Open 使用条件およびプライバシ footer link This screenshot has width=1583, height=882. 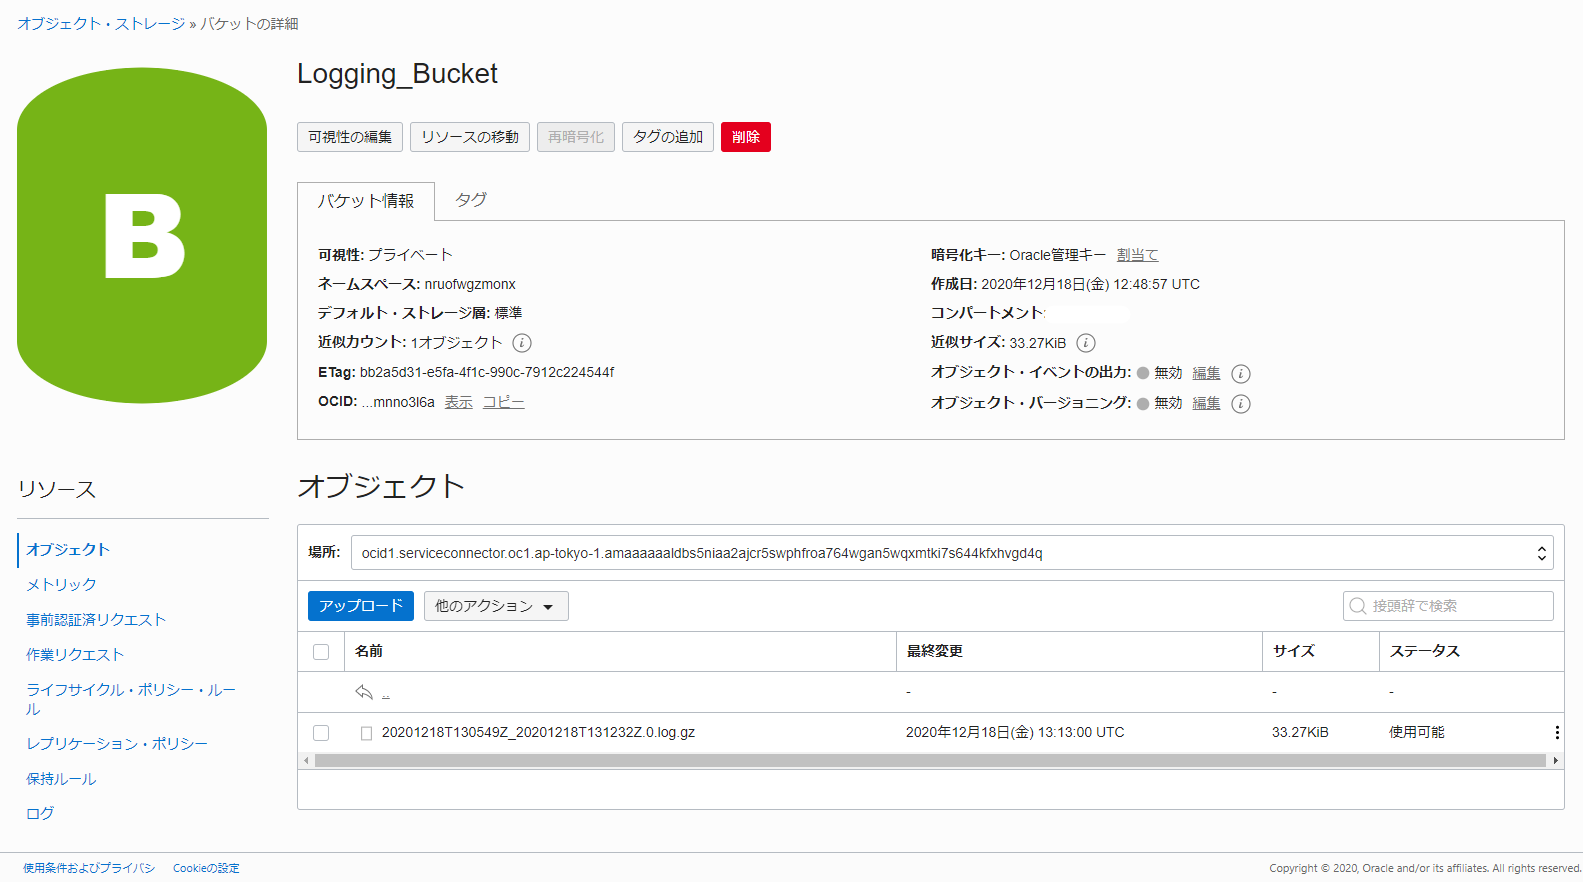coord(89,868)
